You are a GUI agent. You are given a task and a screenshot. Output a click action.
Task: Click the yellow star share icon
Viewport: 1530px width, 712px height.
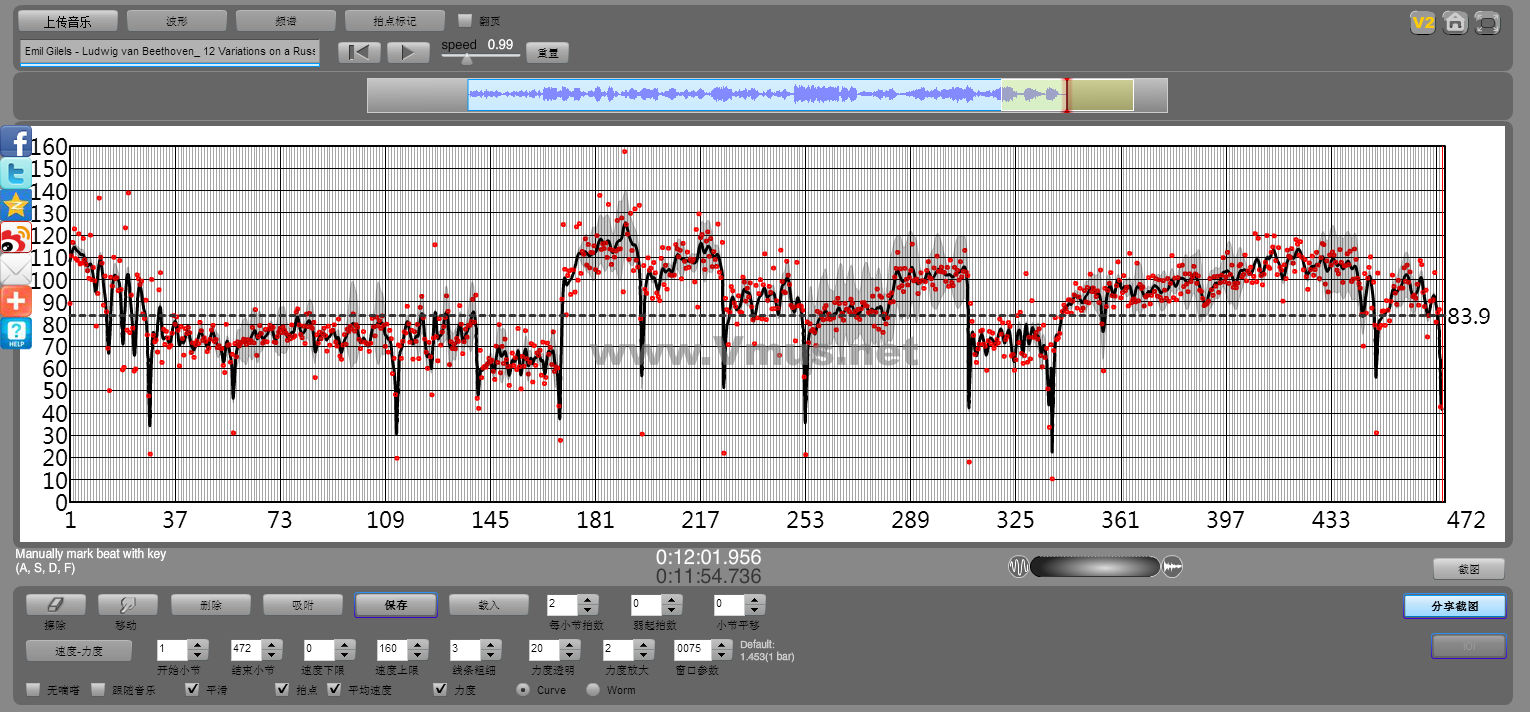click(x=16, y=206)
